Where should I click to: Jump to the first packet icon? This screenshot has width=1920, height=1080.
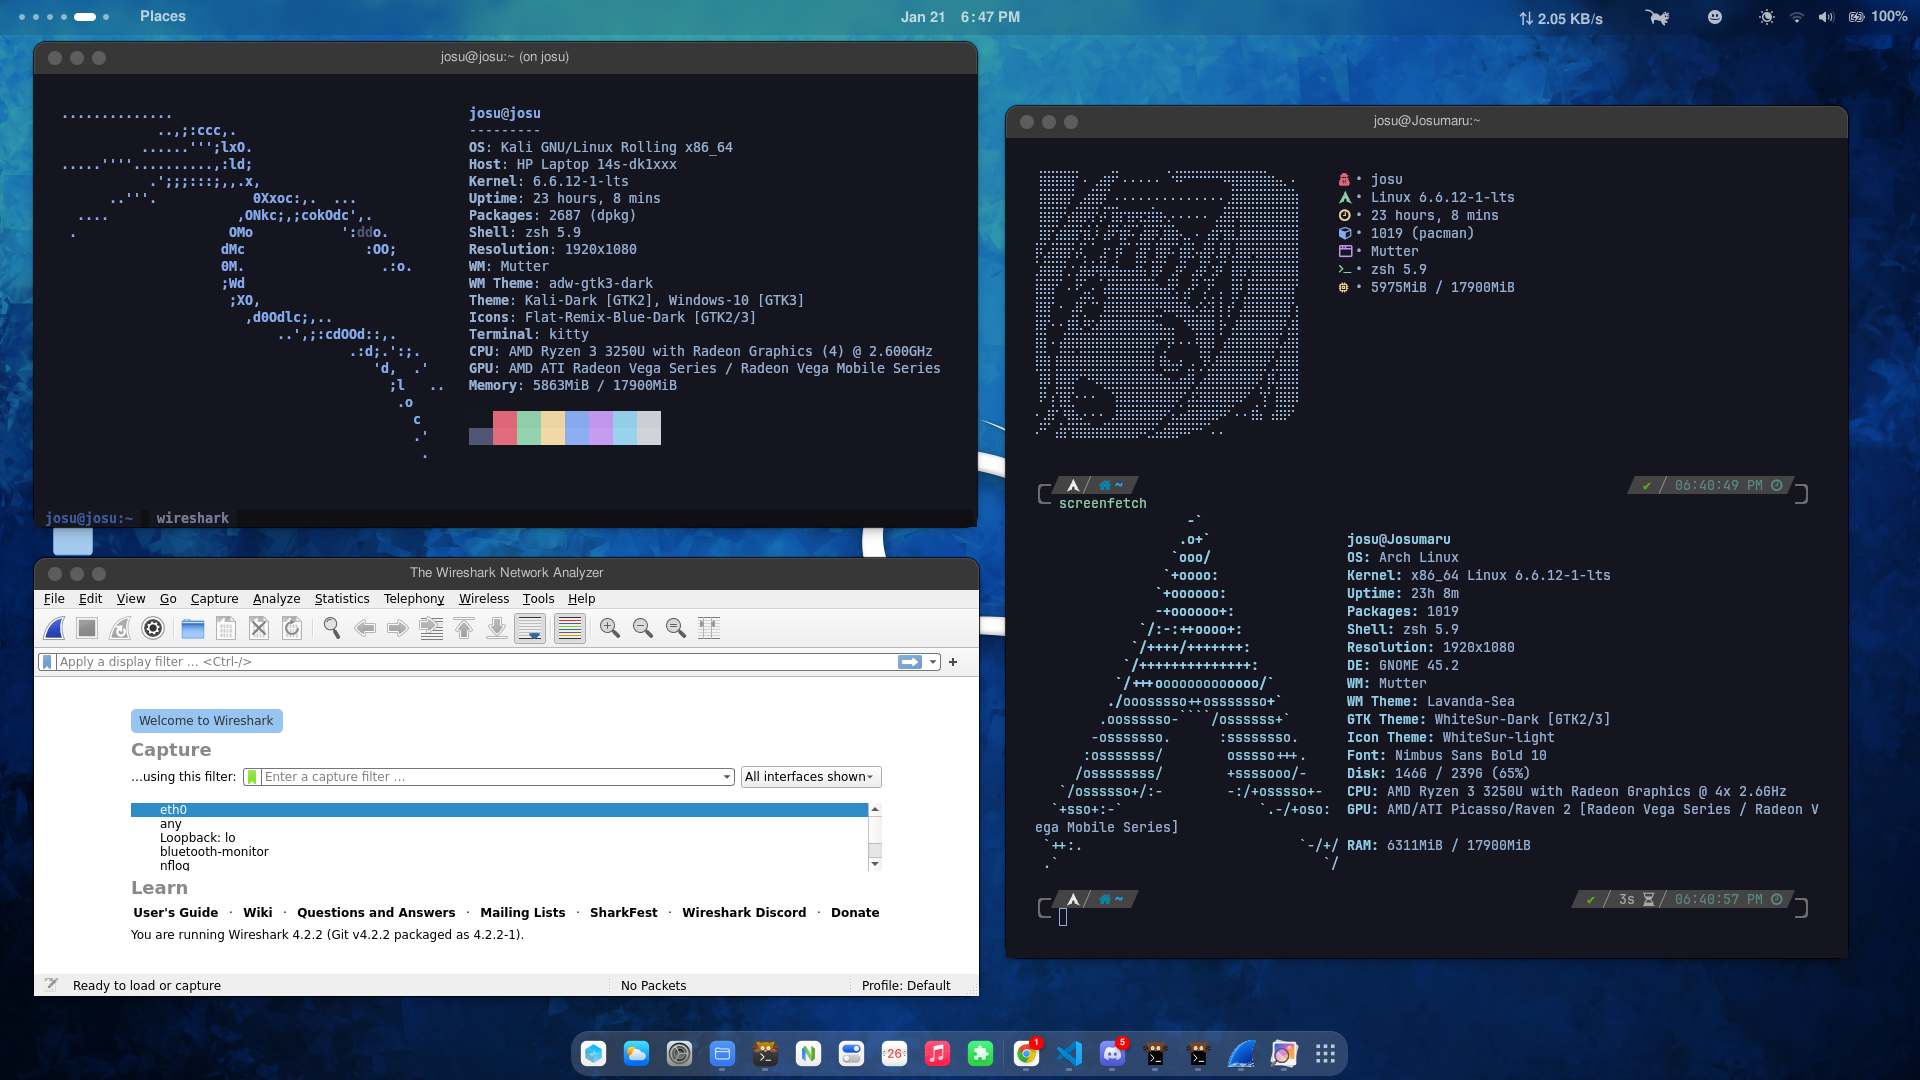(464, 628)
